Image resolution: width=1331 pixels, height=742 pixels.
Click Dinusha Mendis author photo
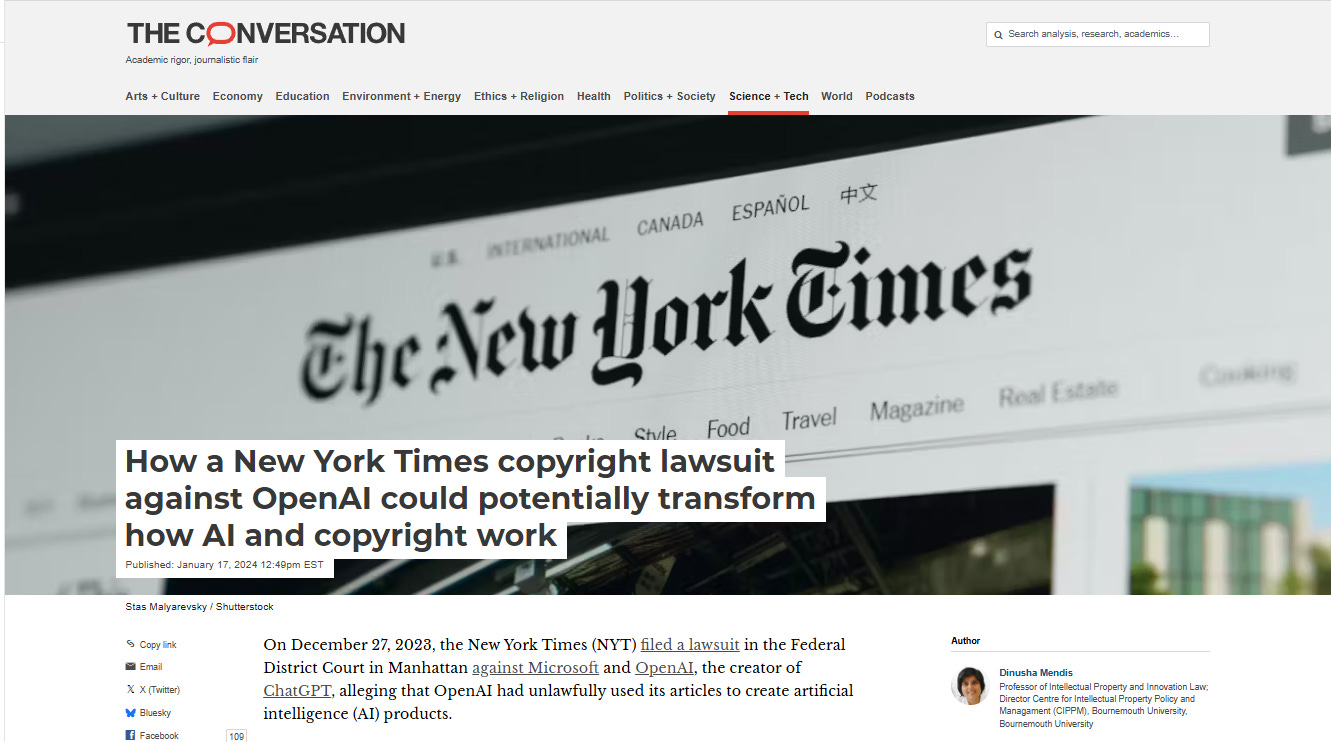point(970,686)
